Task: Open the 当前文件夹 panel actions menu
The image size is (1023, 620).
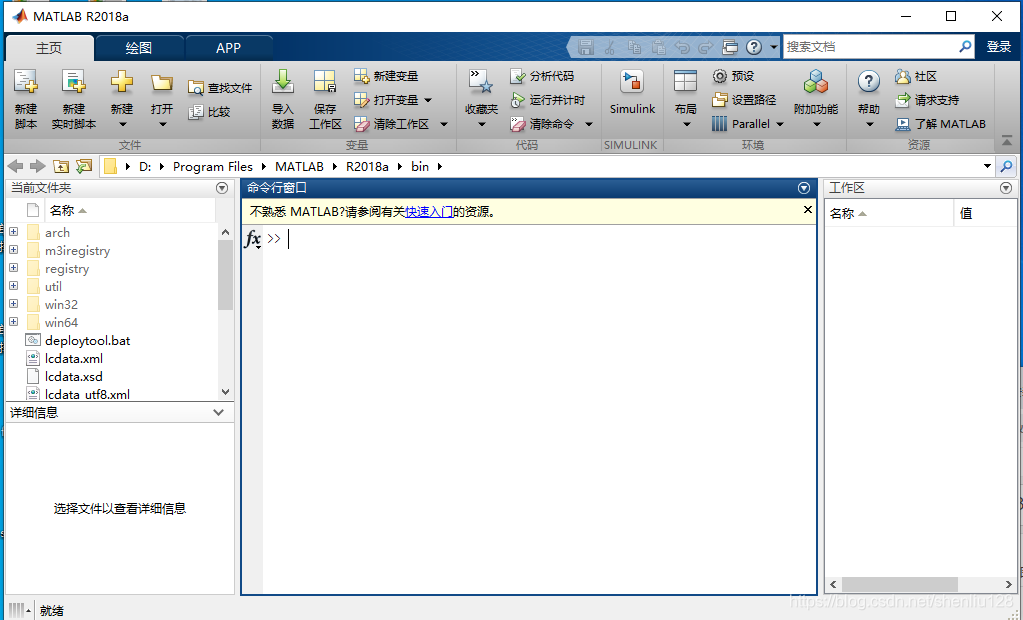Action: (222, 188)
